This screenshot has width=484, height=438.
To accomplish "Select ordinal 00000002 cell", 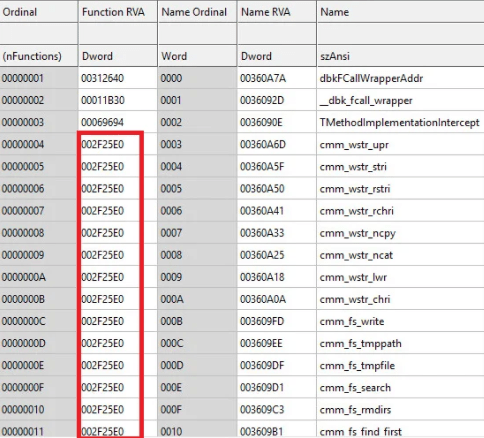I will click(x=39, y=100).
